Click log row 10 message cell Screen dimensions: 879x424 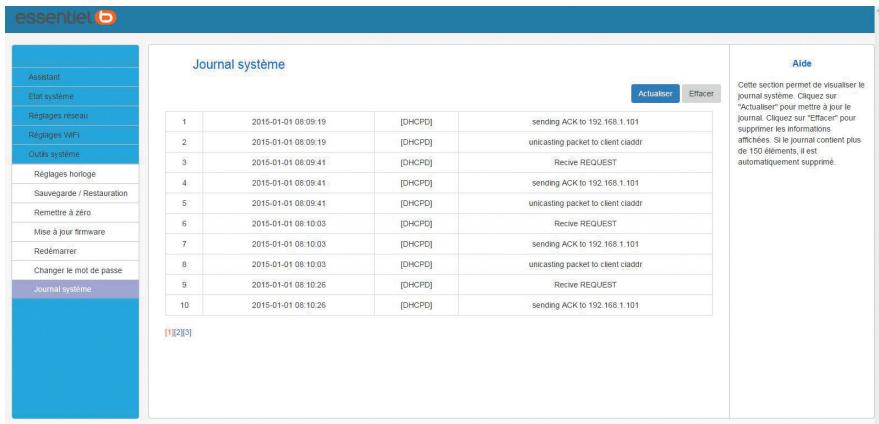tap(585, 304)
